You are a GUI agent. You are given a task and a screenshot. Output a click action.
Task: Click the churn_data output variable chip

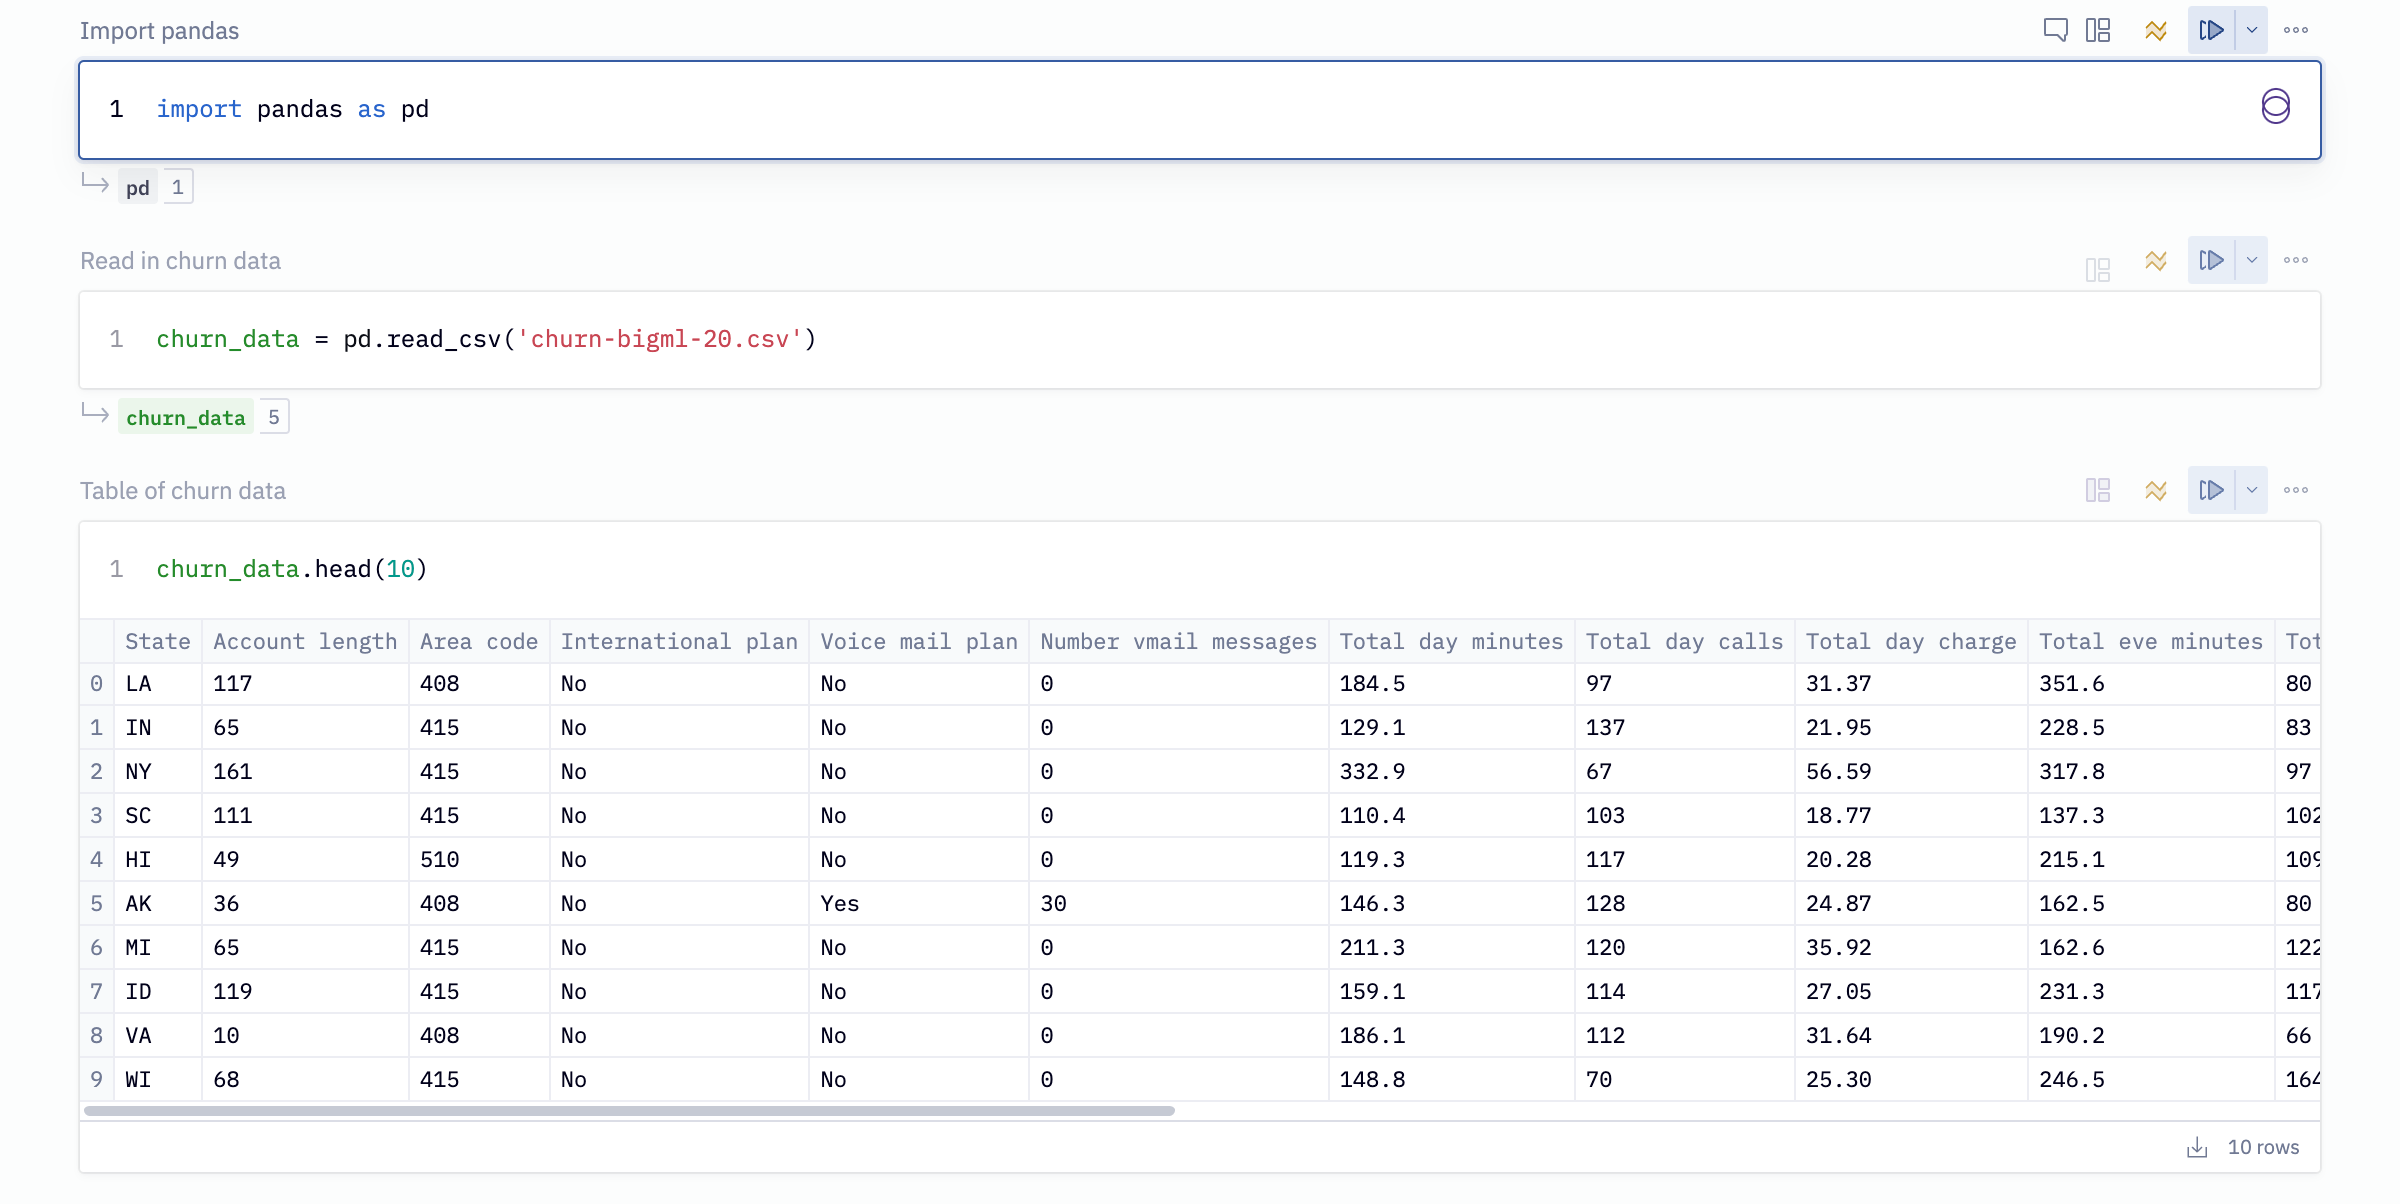click(x=185, y=416)
